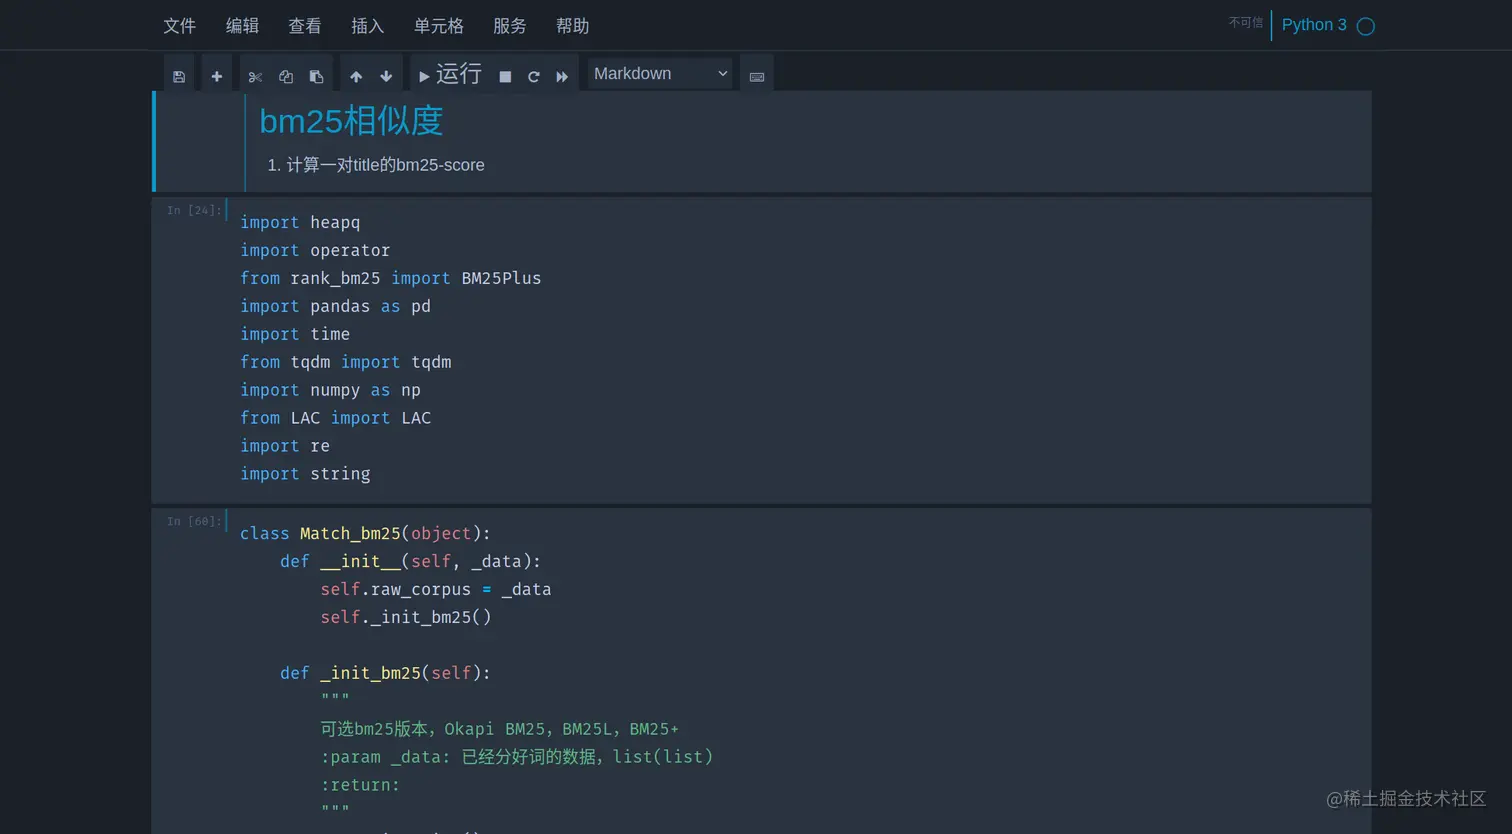This screenshot has width=1512, height=834.
Task: Click the 'self.raw_corpus = _data' line
Action: coord(436,589)
